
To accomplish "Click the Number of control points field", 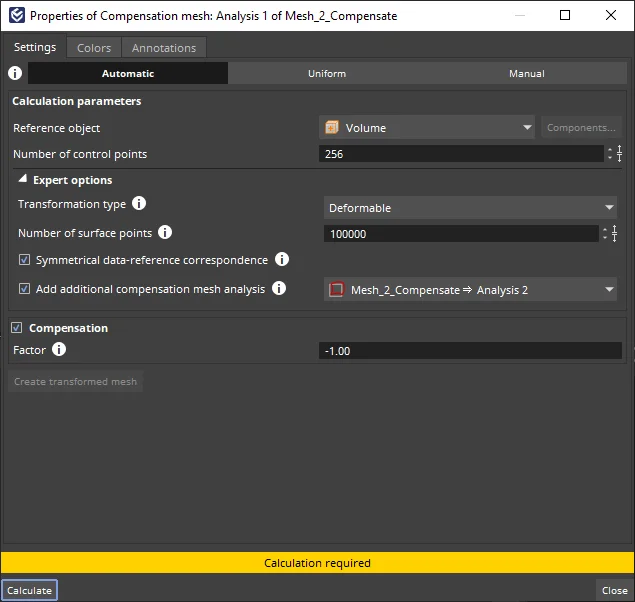I will click(461, 154).
